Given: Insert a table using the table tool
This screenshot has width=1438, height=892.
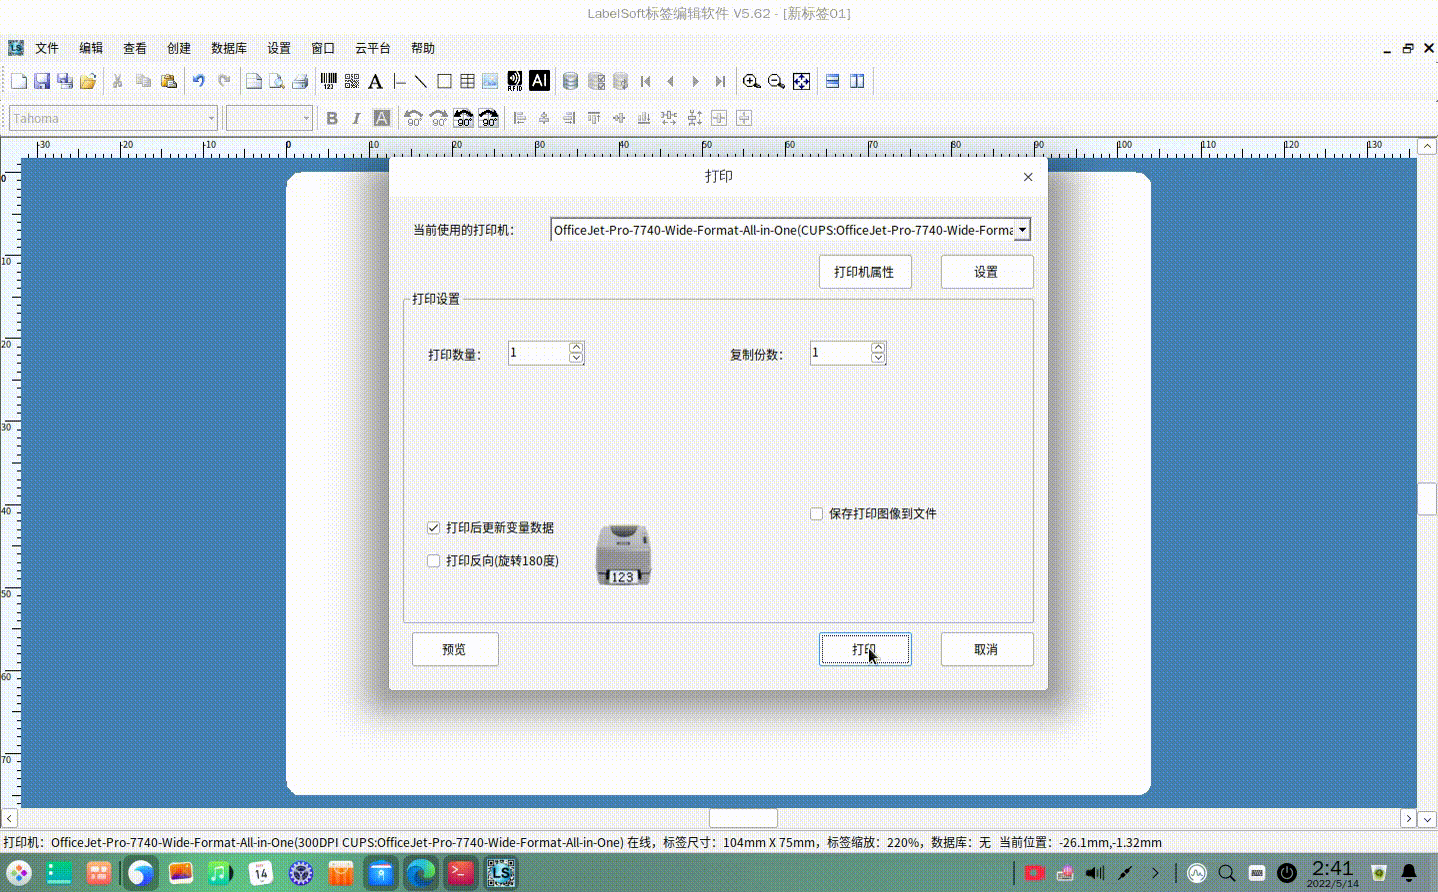Looking at the screenshot, I should (467, 81).
